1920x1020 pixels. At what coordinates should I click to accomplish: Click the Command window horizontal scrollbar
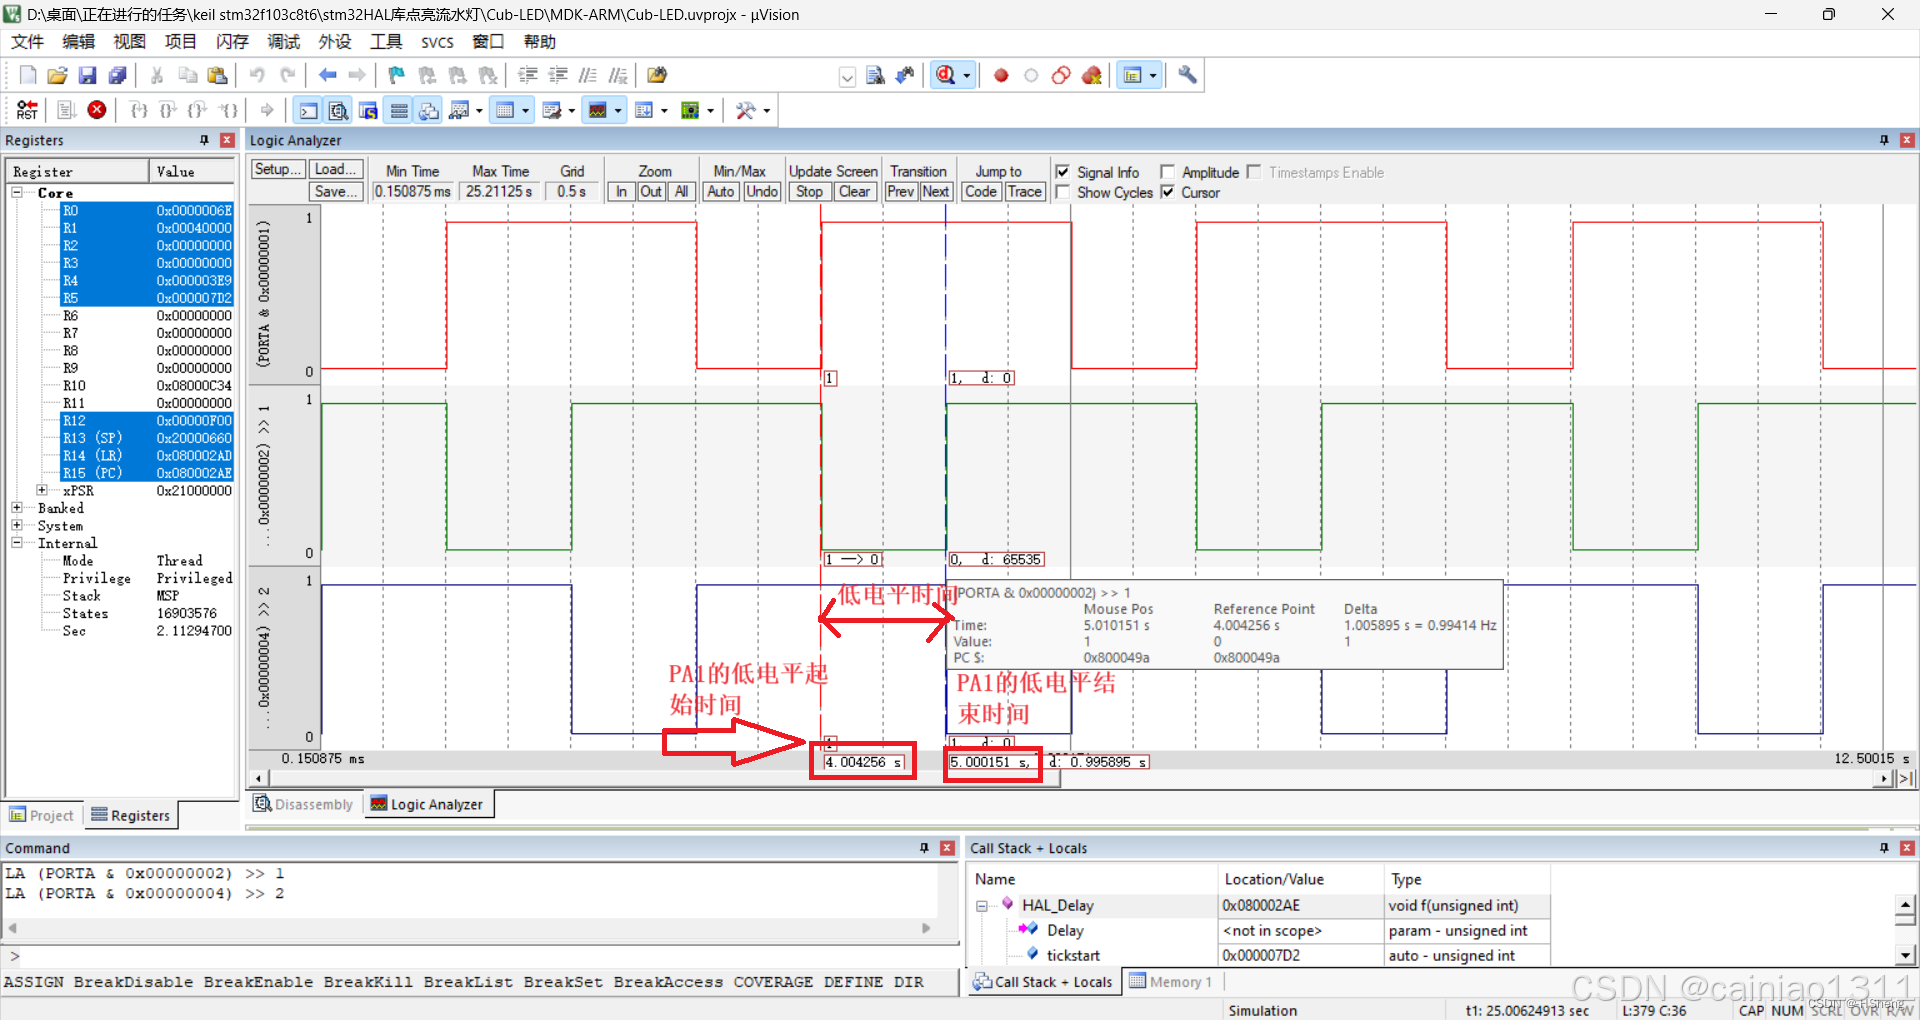point(470,928)
